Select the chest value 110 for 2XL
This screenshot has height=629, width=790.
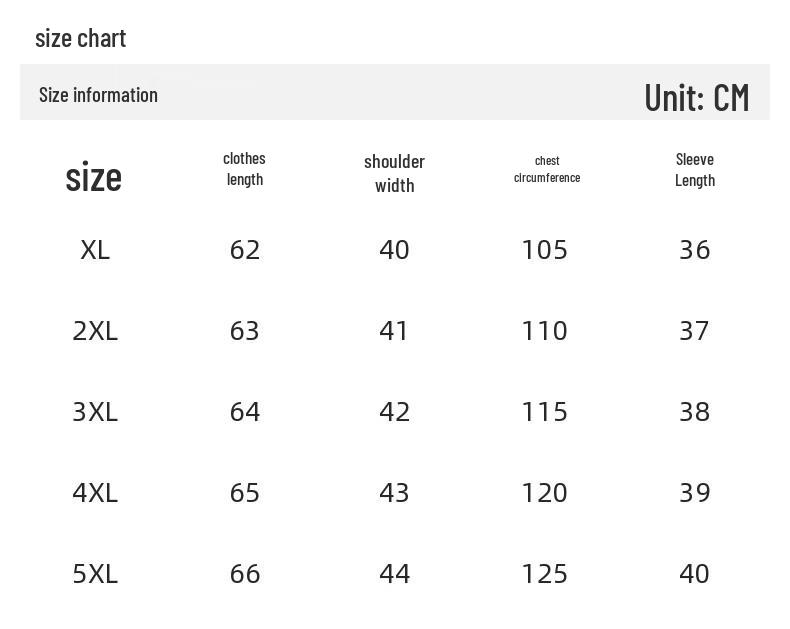pyautogui.click(x=545, y=331)
